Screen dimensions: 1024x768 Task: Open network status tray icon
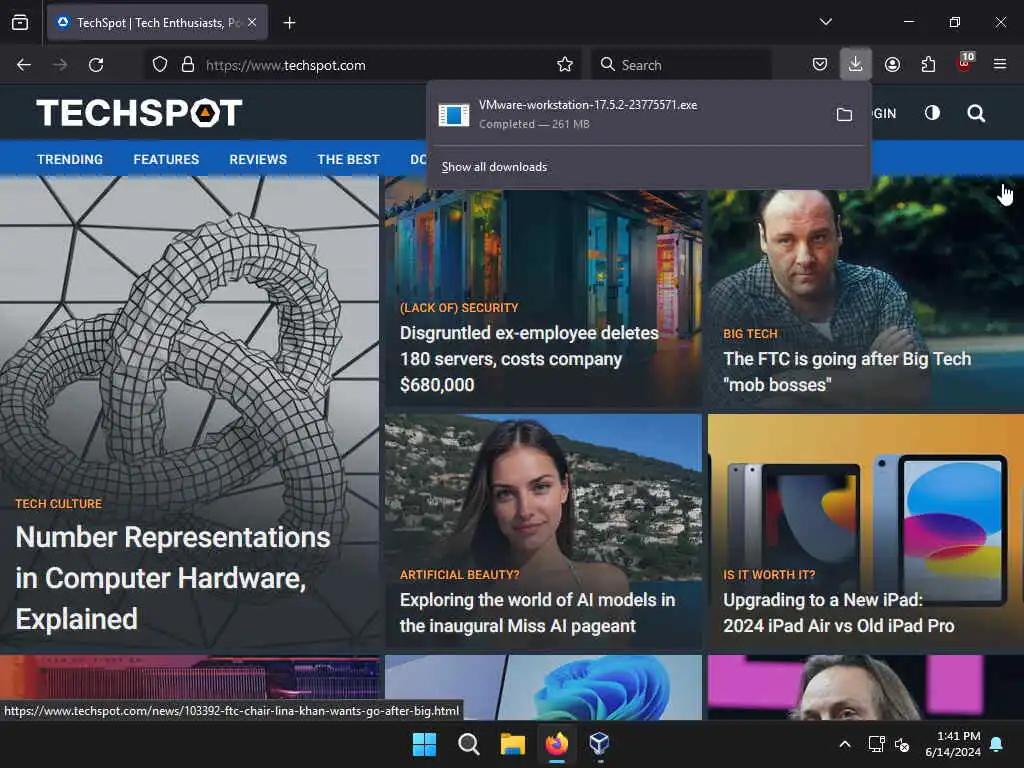pos(876,744)
